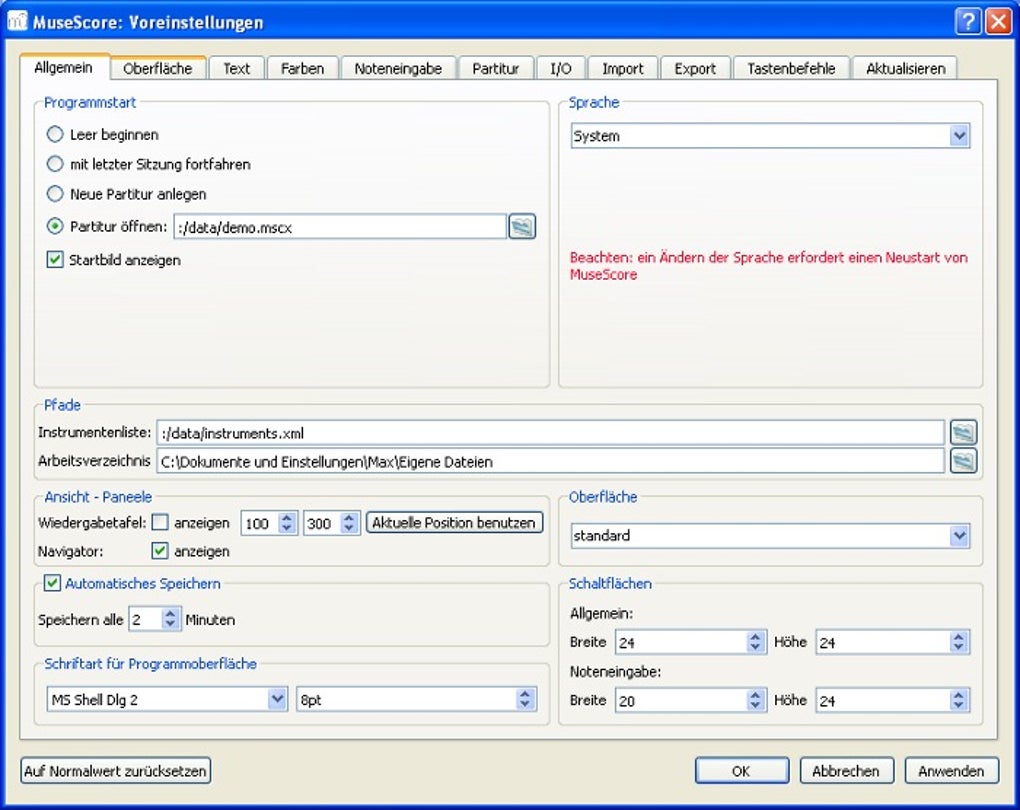Browse for score file next to demo.mscx
Viewport: 1020px width, 810px height.
pyautogui.click(x=522, y=227)
